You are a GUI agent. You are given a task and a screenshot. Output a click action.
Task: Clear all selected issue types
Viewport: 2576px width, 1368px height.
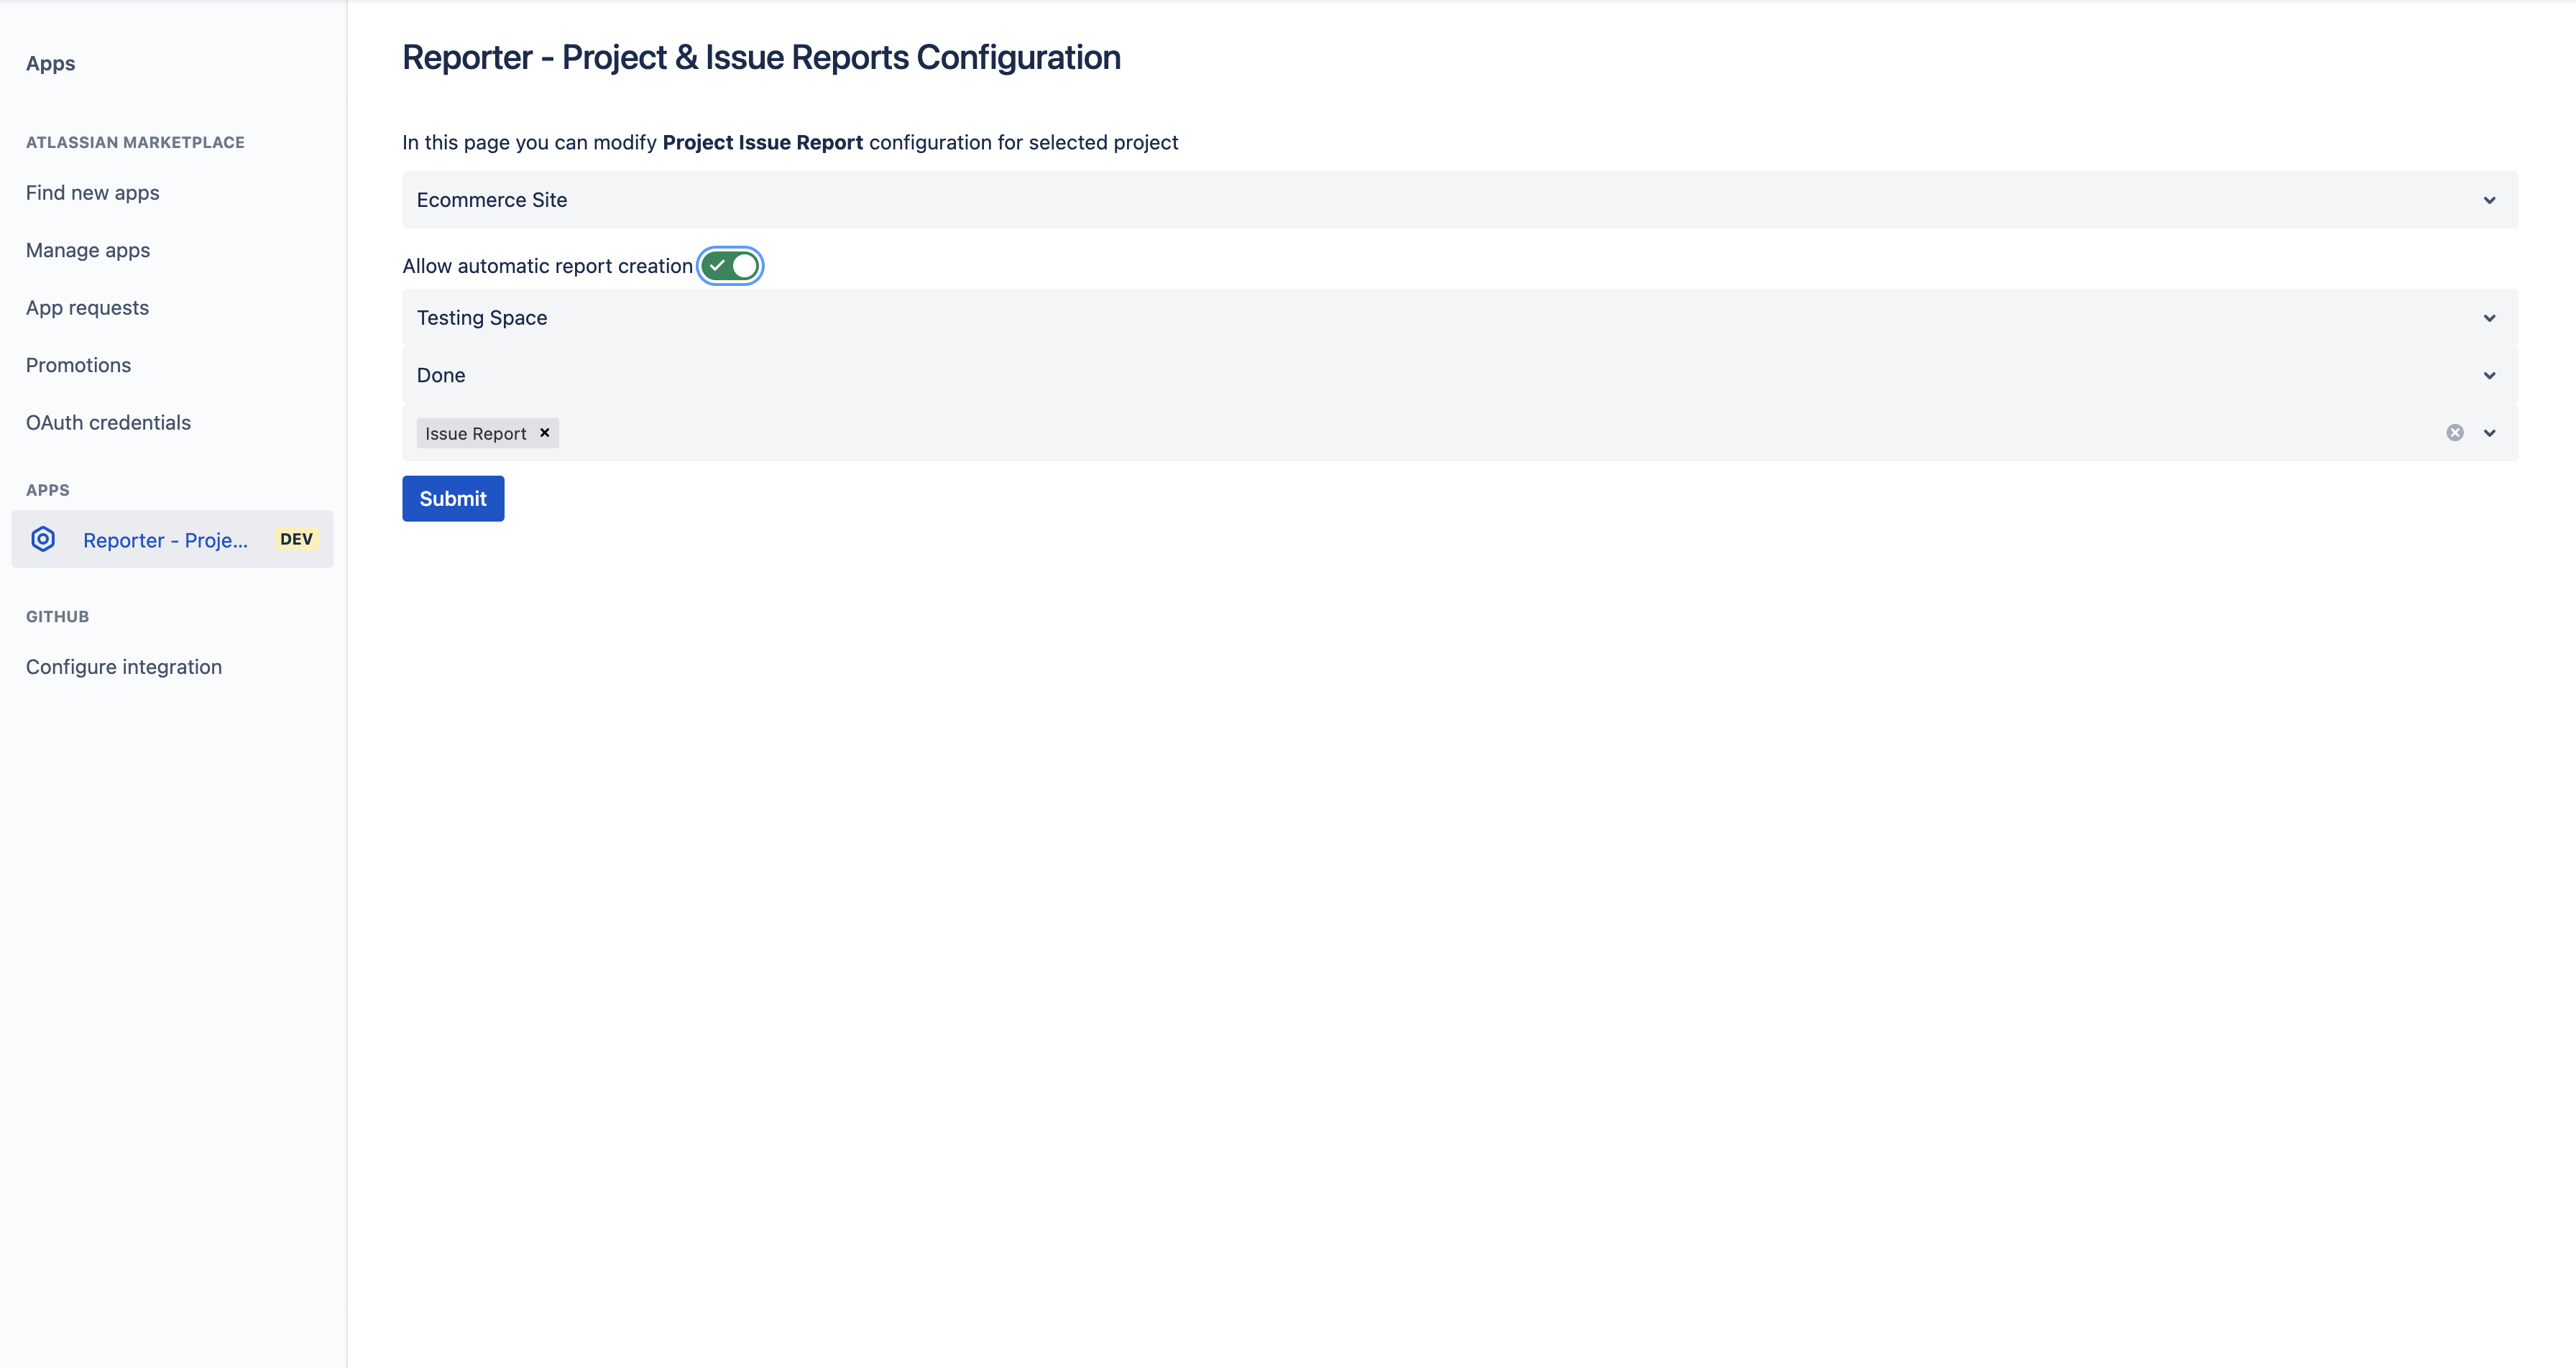2454,433
